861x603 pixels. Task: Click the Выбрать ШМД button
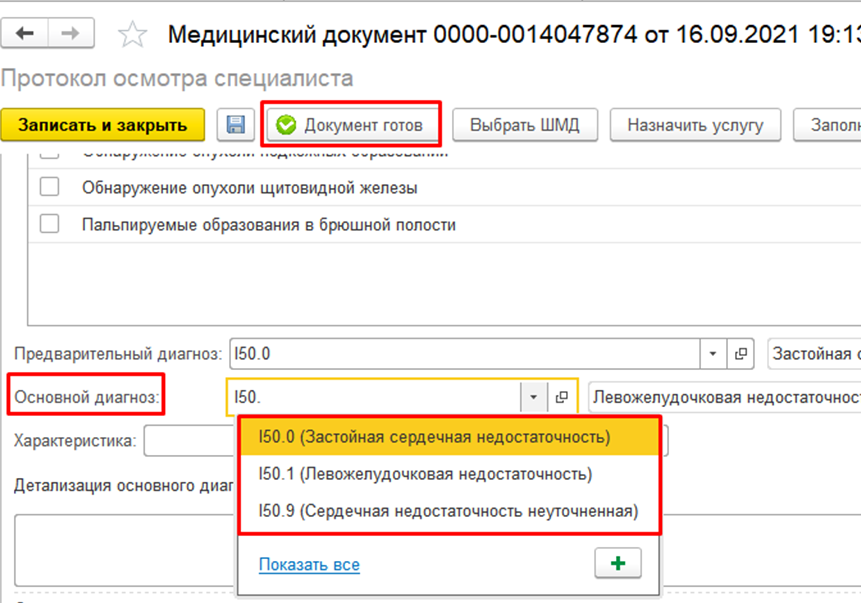coord(525,125)
